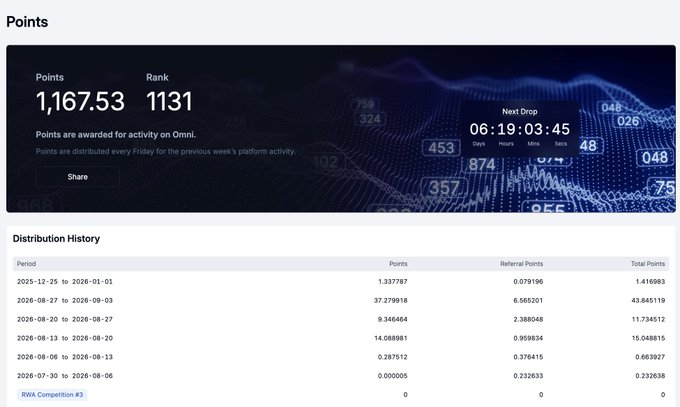The height and width of the screenshot is (407, 680).
Task: Select the points value 0.287512
Action: pos(393,357)
